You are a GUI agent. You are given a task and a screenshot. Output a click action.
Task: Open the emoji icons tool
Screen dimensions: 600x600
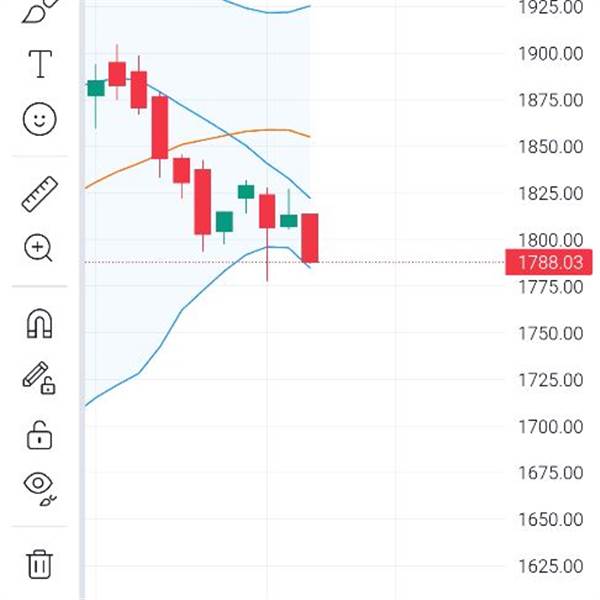click(40, 119)
